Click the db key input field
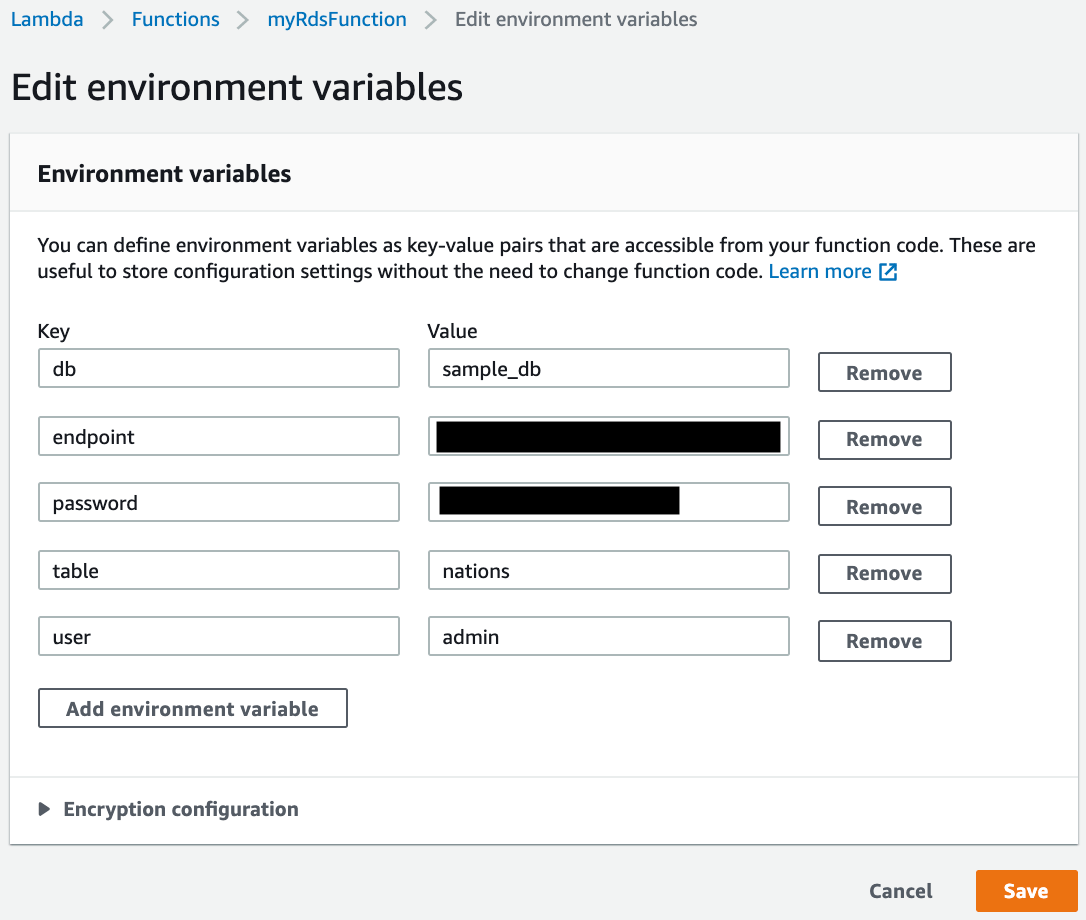 point(218,368)
